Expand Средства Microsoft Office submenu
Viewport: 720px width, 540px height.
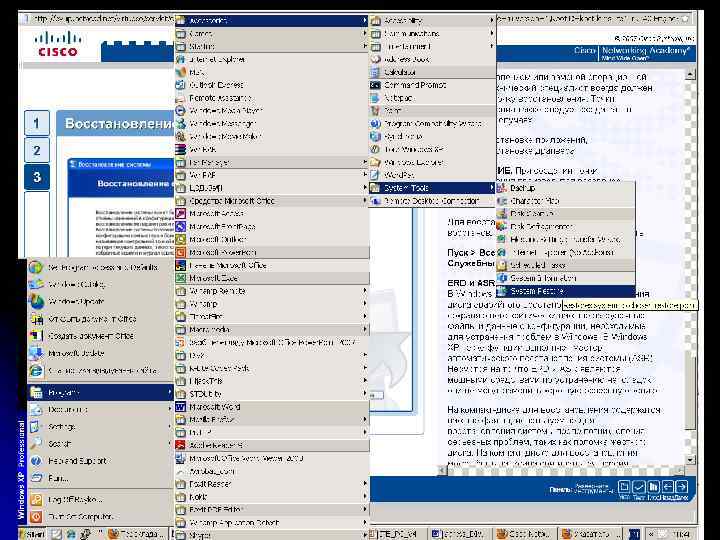272,201
